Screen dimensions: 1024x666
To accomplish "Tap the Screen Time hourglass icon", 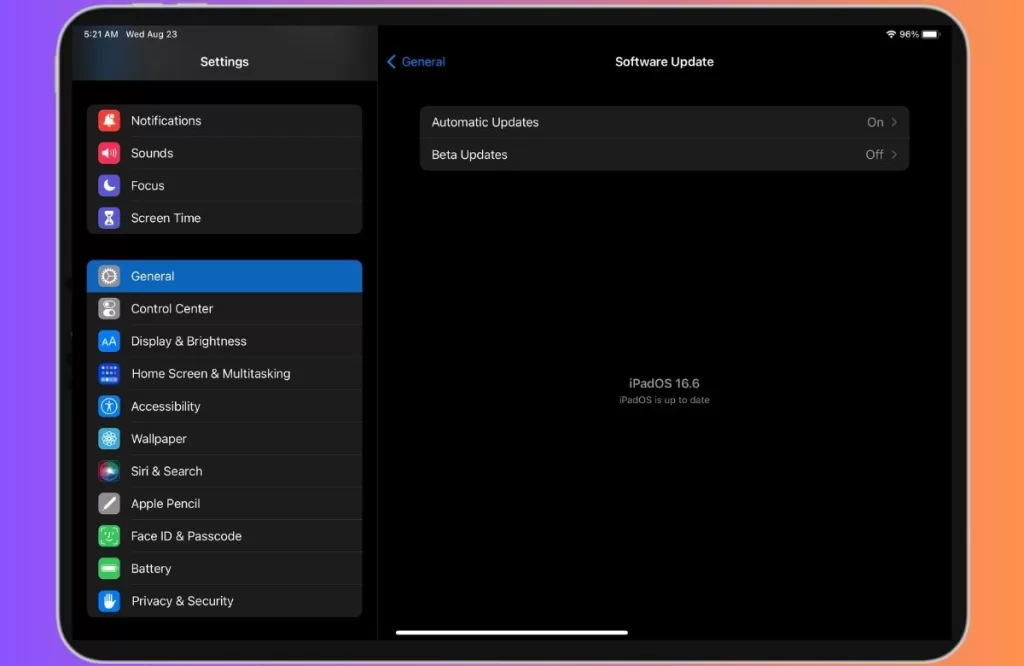I will tap(109, 217).
